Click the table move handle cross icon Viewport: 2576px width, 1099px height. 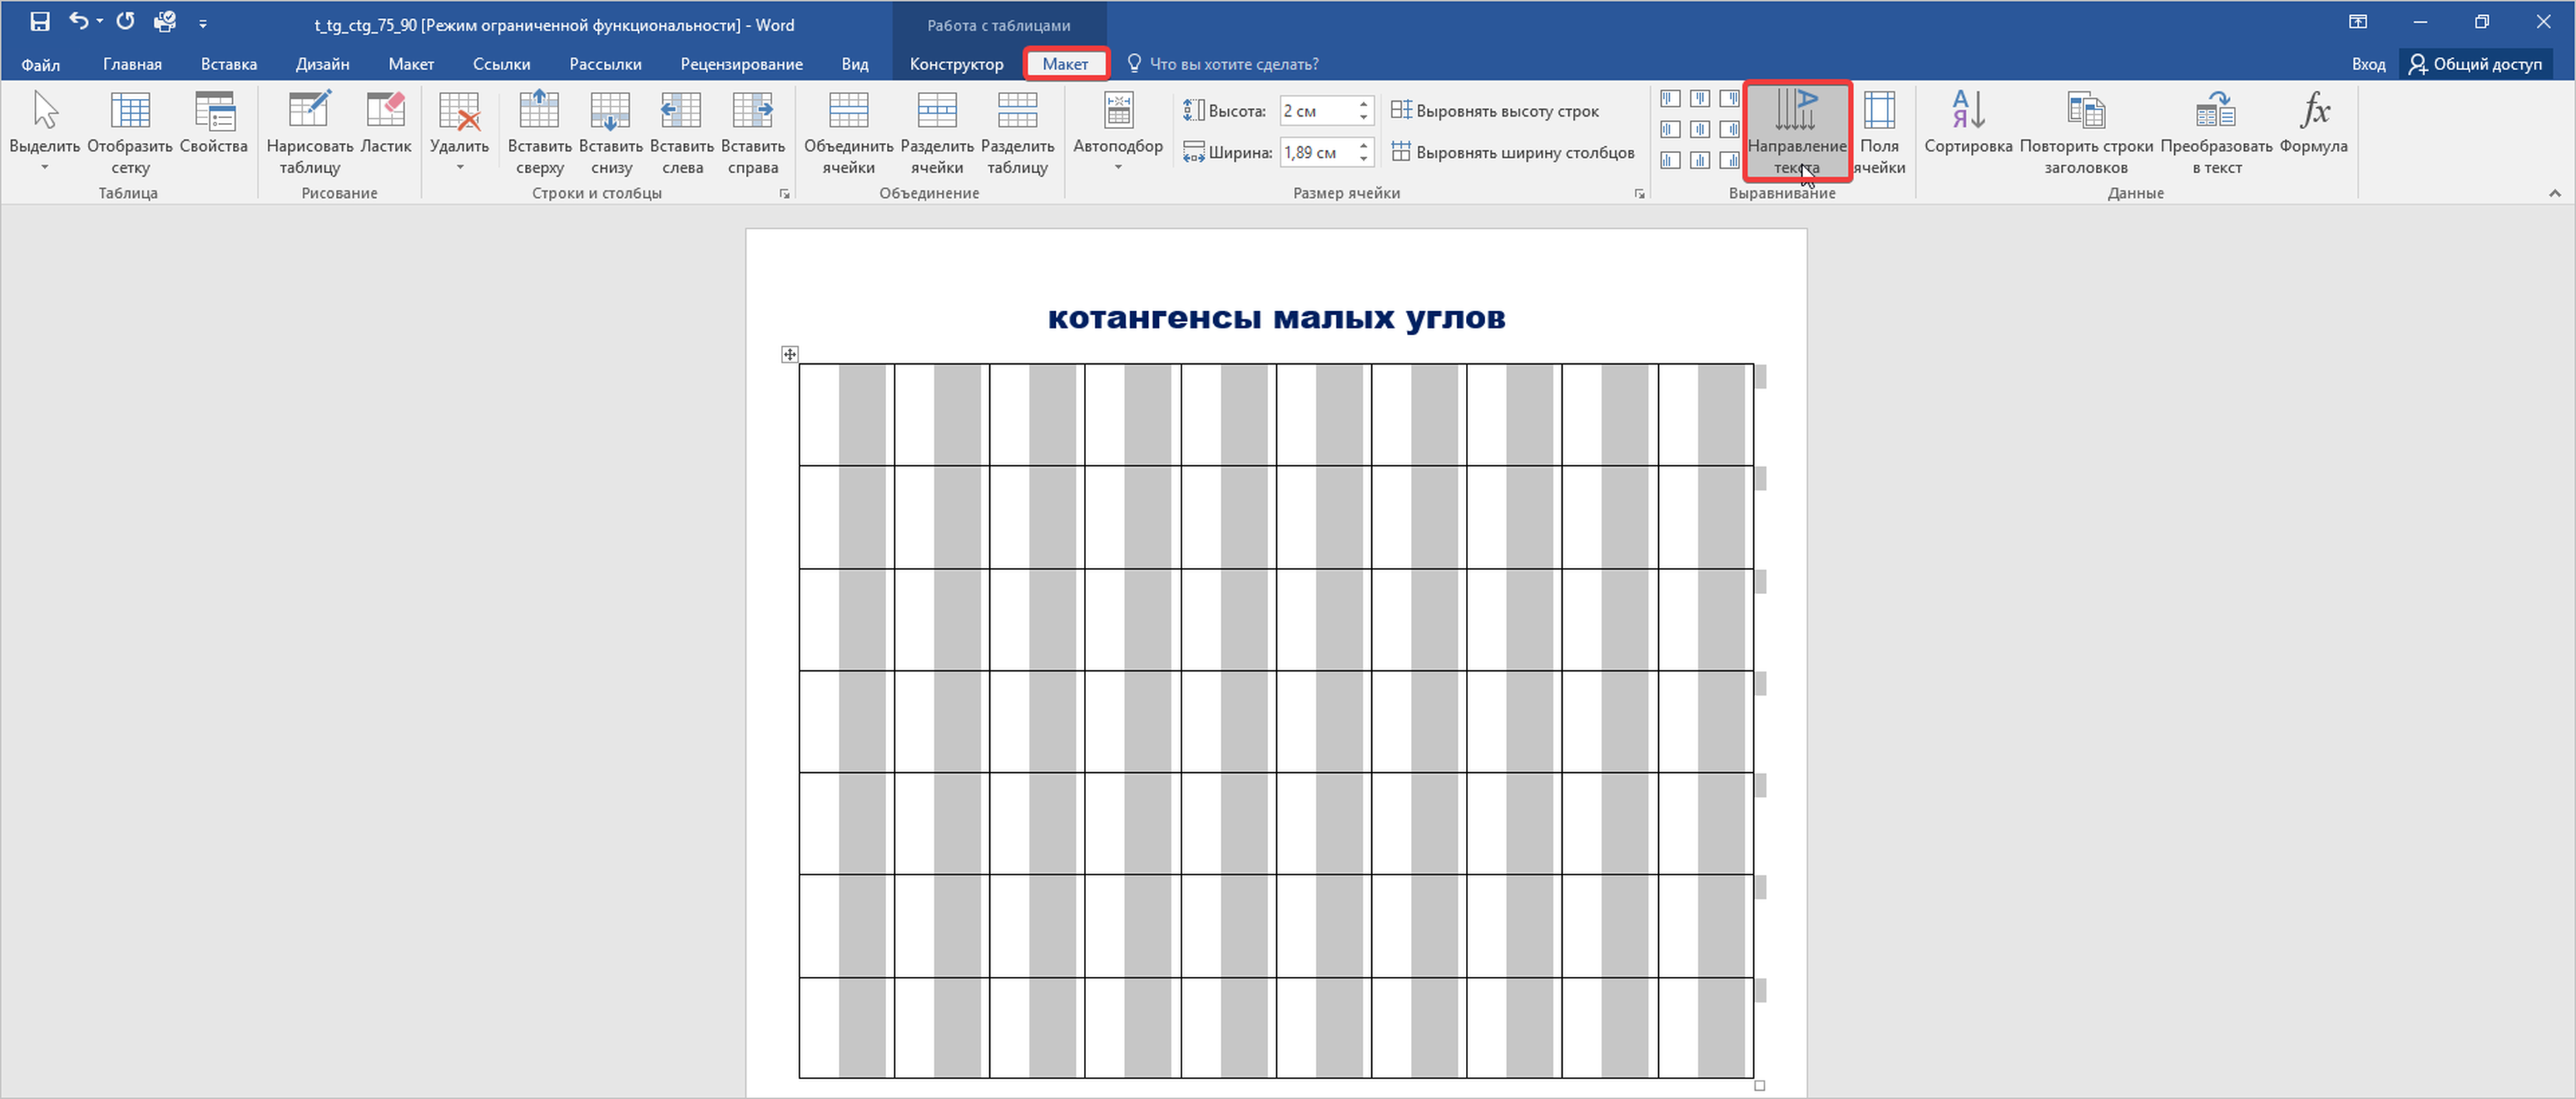[x=790, y=354]
